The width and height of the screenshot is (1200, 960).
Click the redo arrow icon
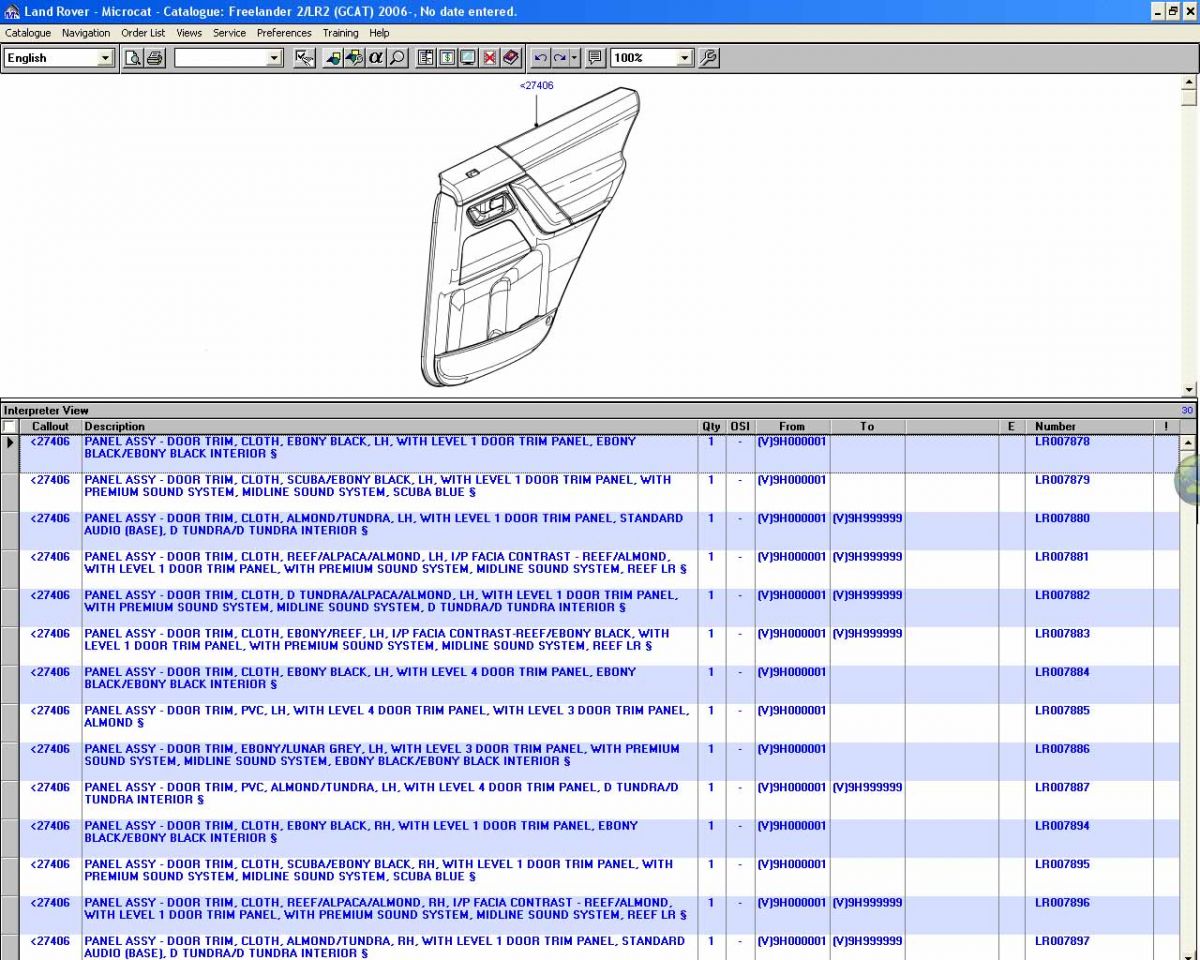coord(560,58)
